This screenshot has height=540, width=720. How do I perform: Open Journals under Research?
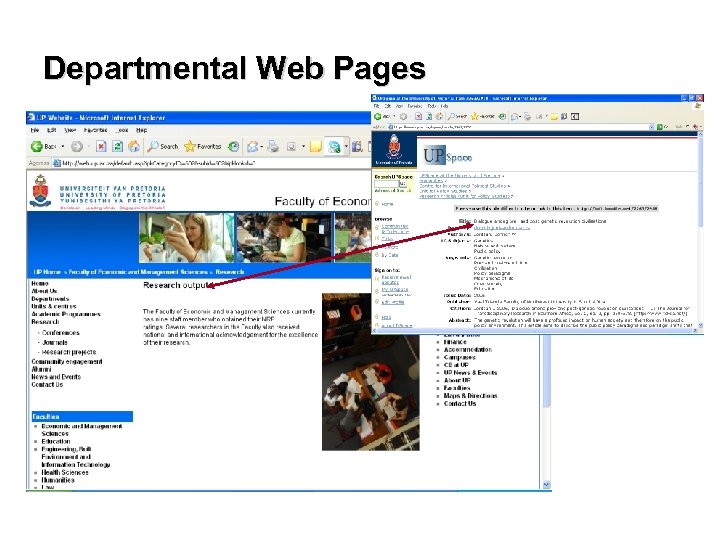55,343
